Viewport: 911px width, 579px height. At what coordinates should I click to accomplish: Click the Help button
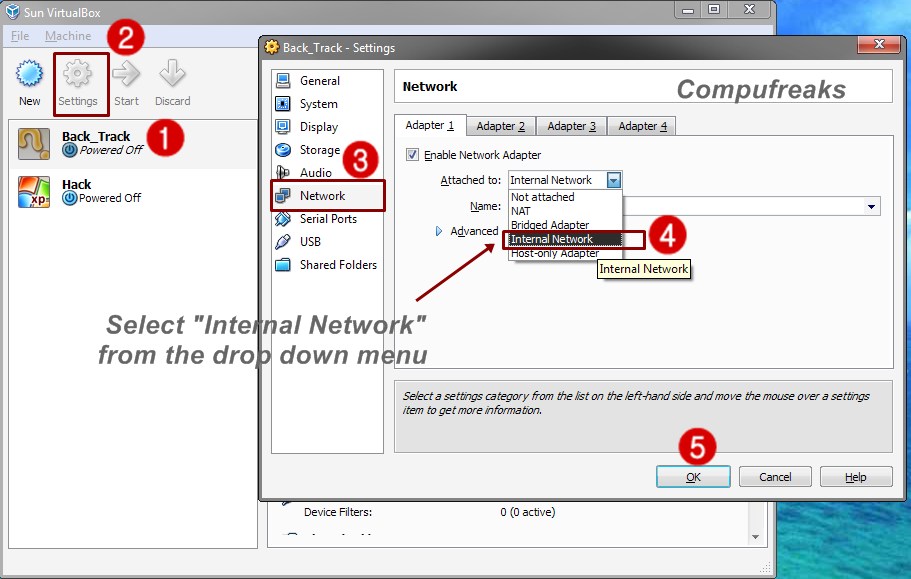(x=856, y=476)
